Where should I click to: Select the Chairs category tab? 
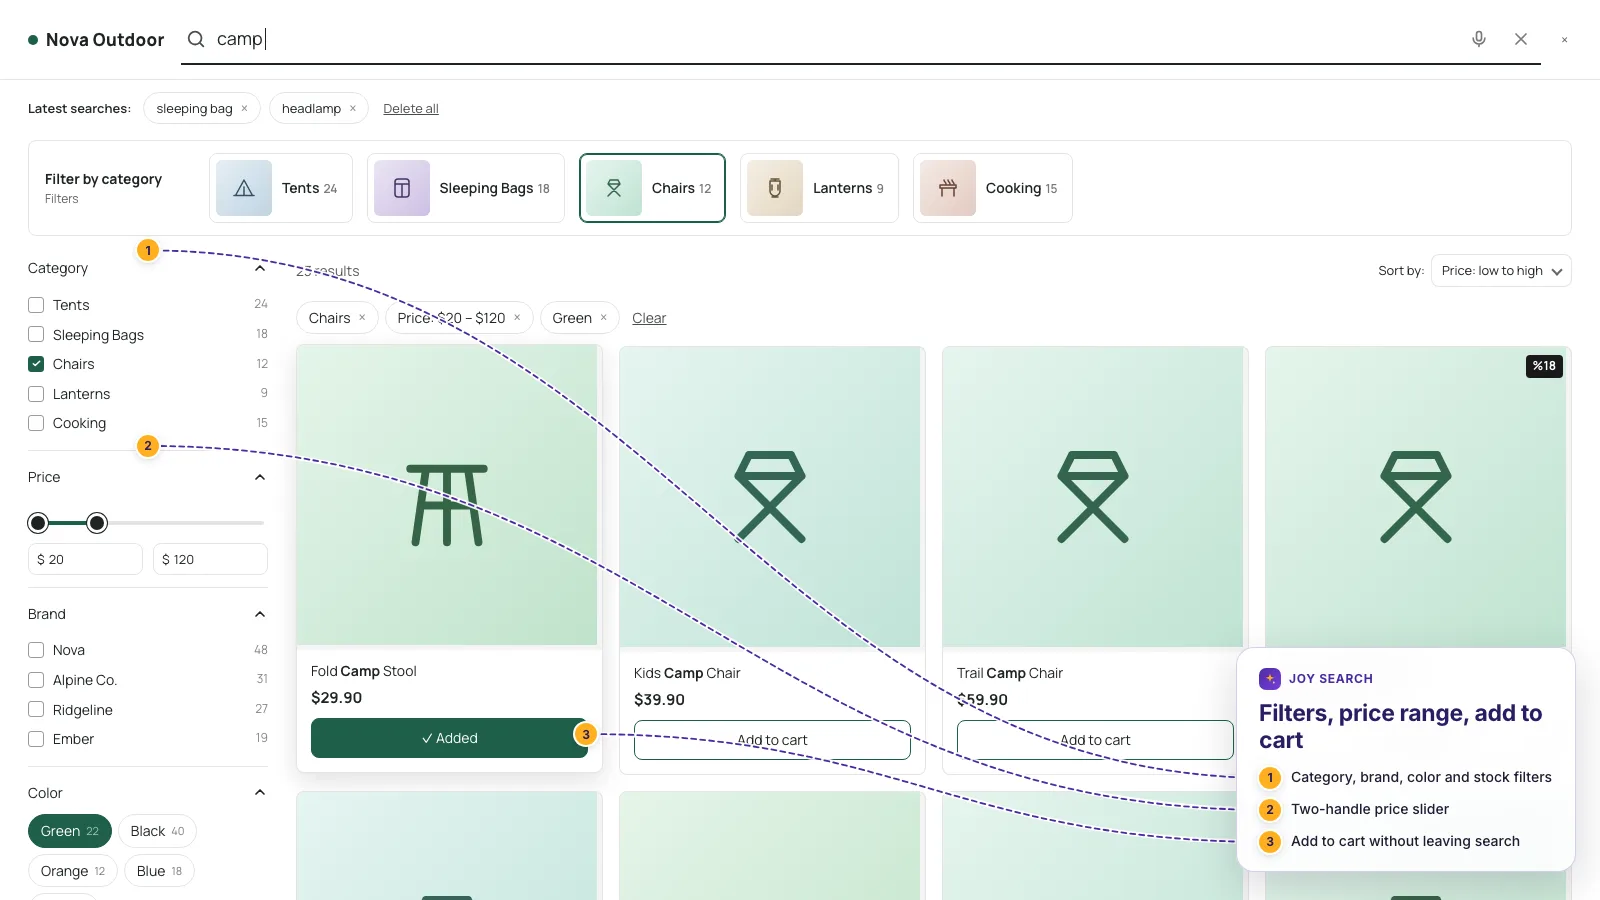[652, 188]
